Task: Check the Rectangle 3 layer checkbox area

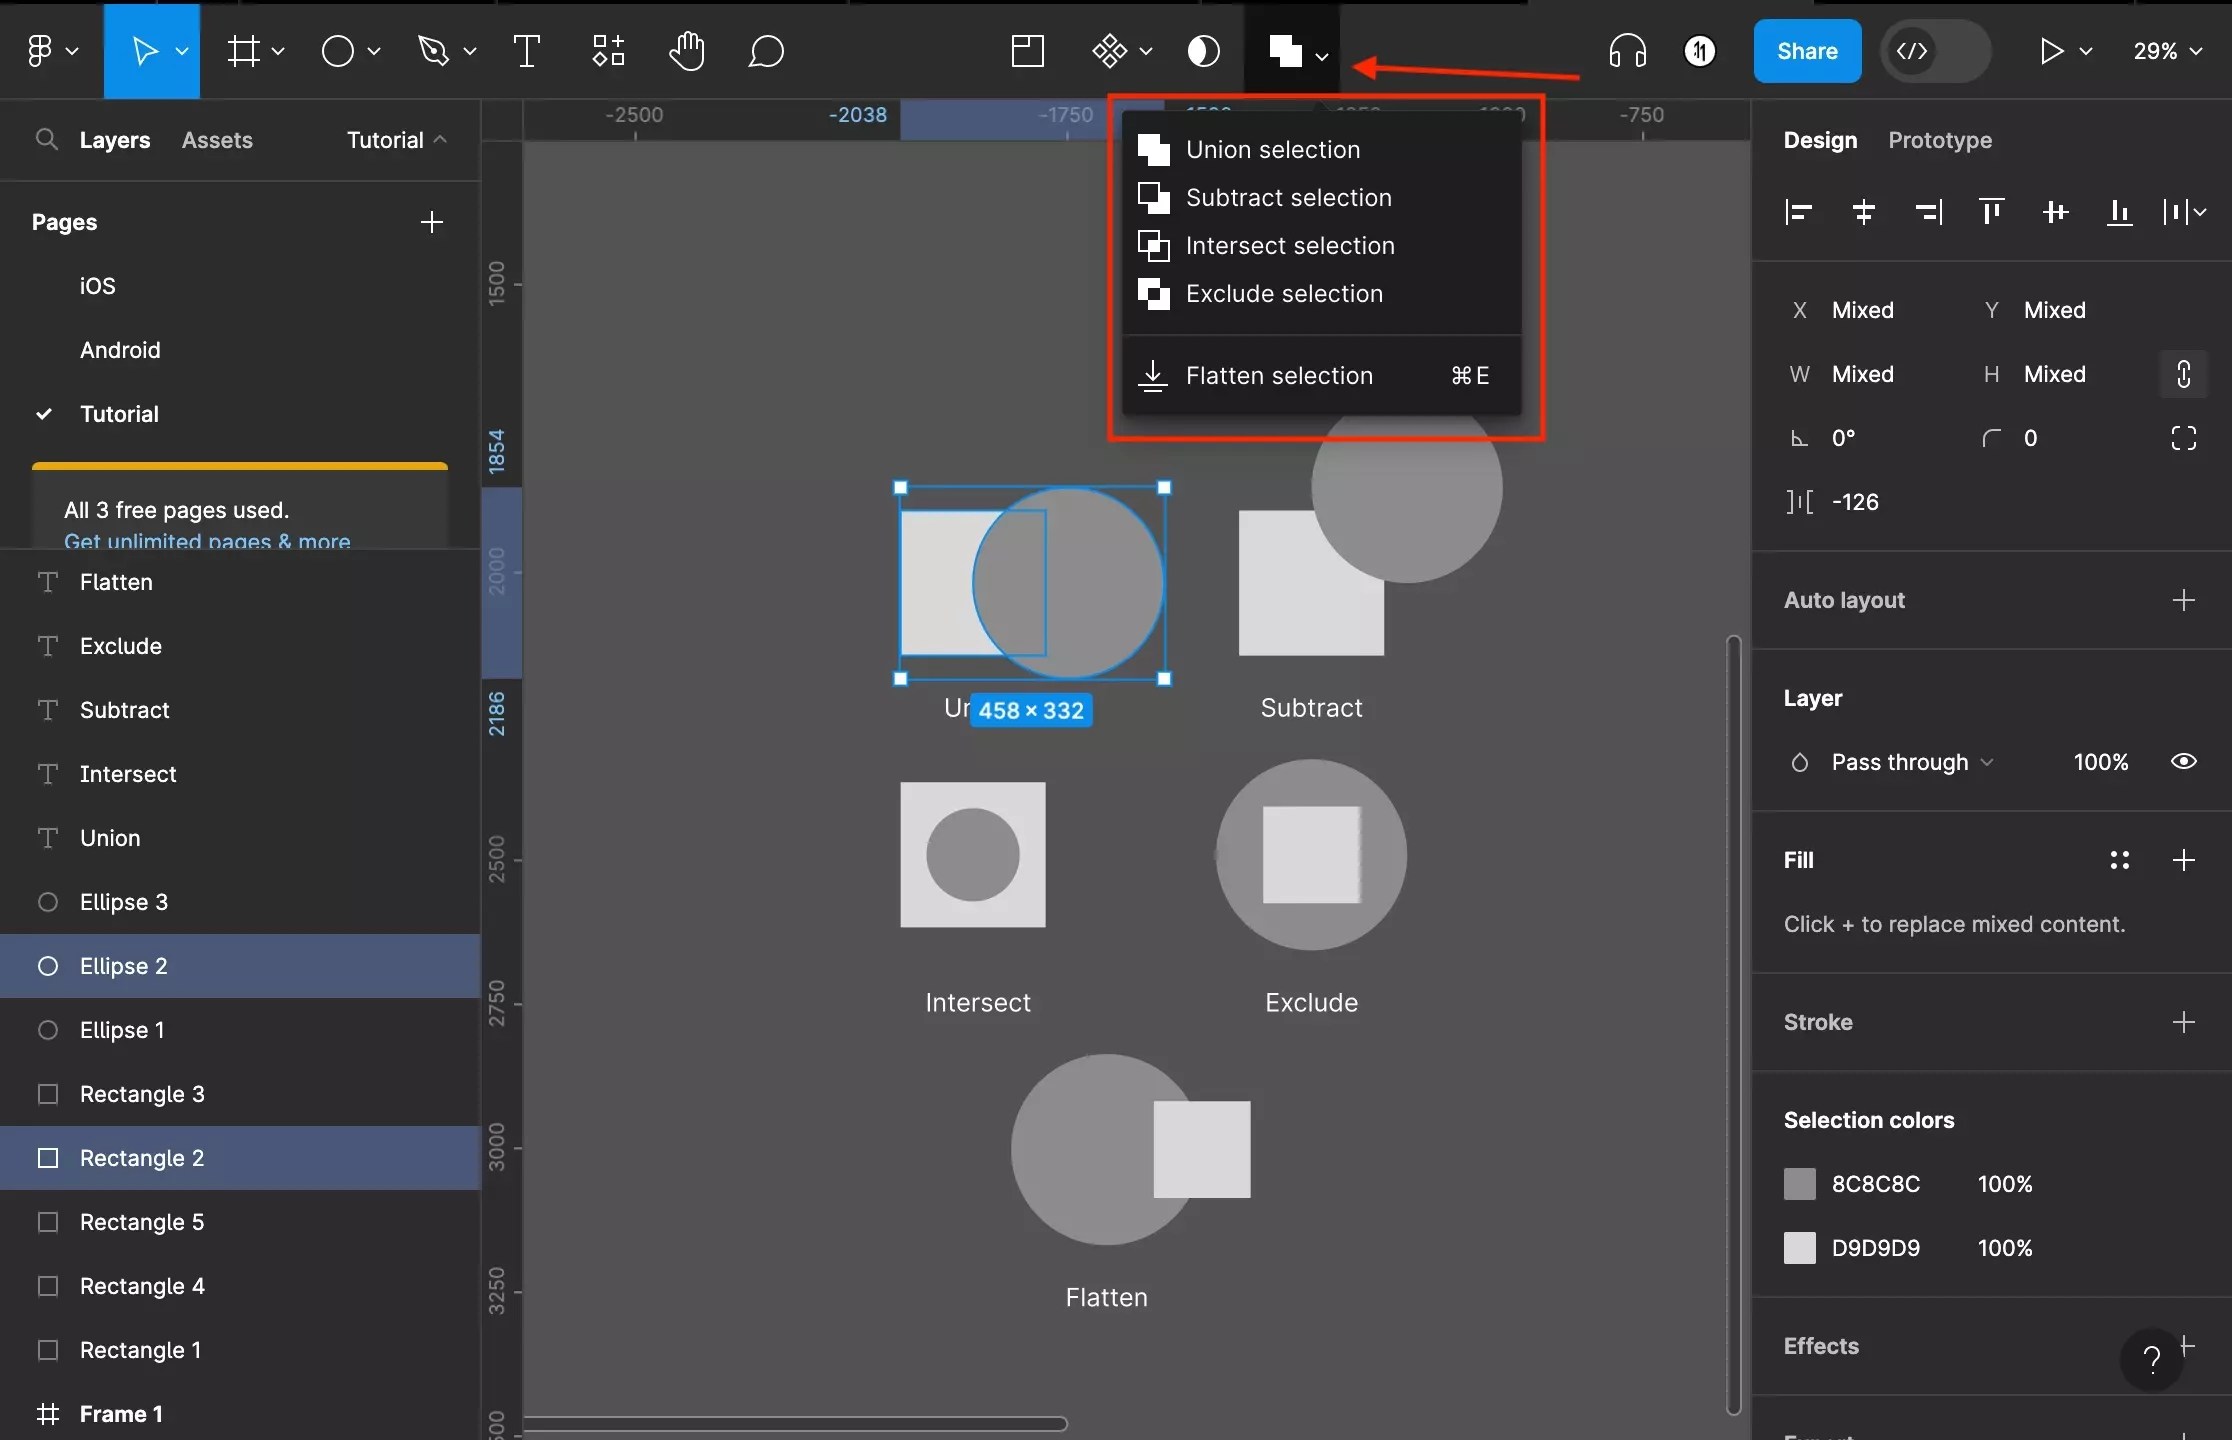Action: [48, 1093]
